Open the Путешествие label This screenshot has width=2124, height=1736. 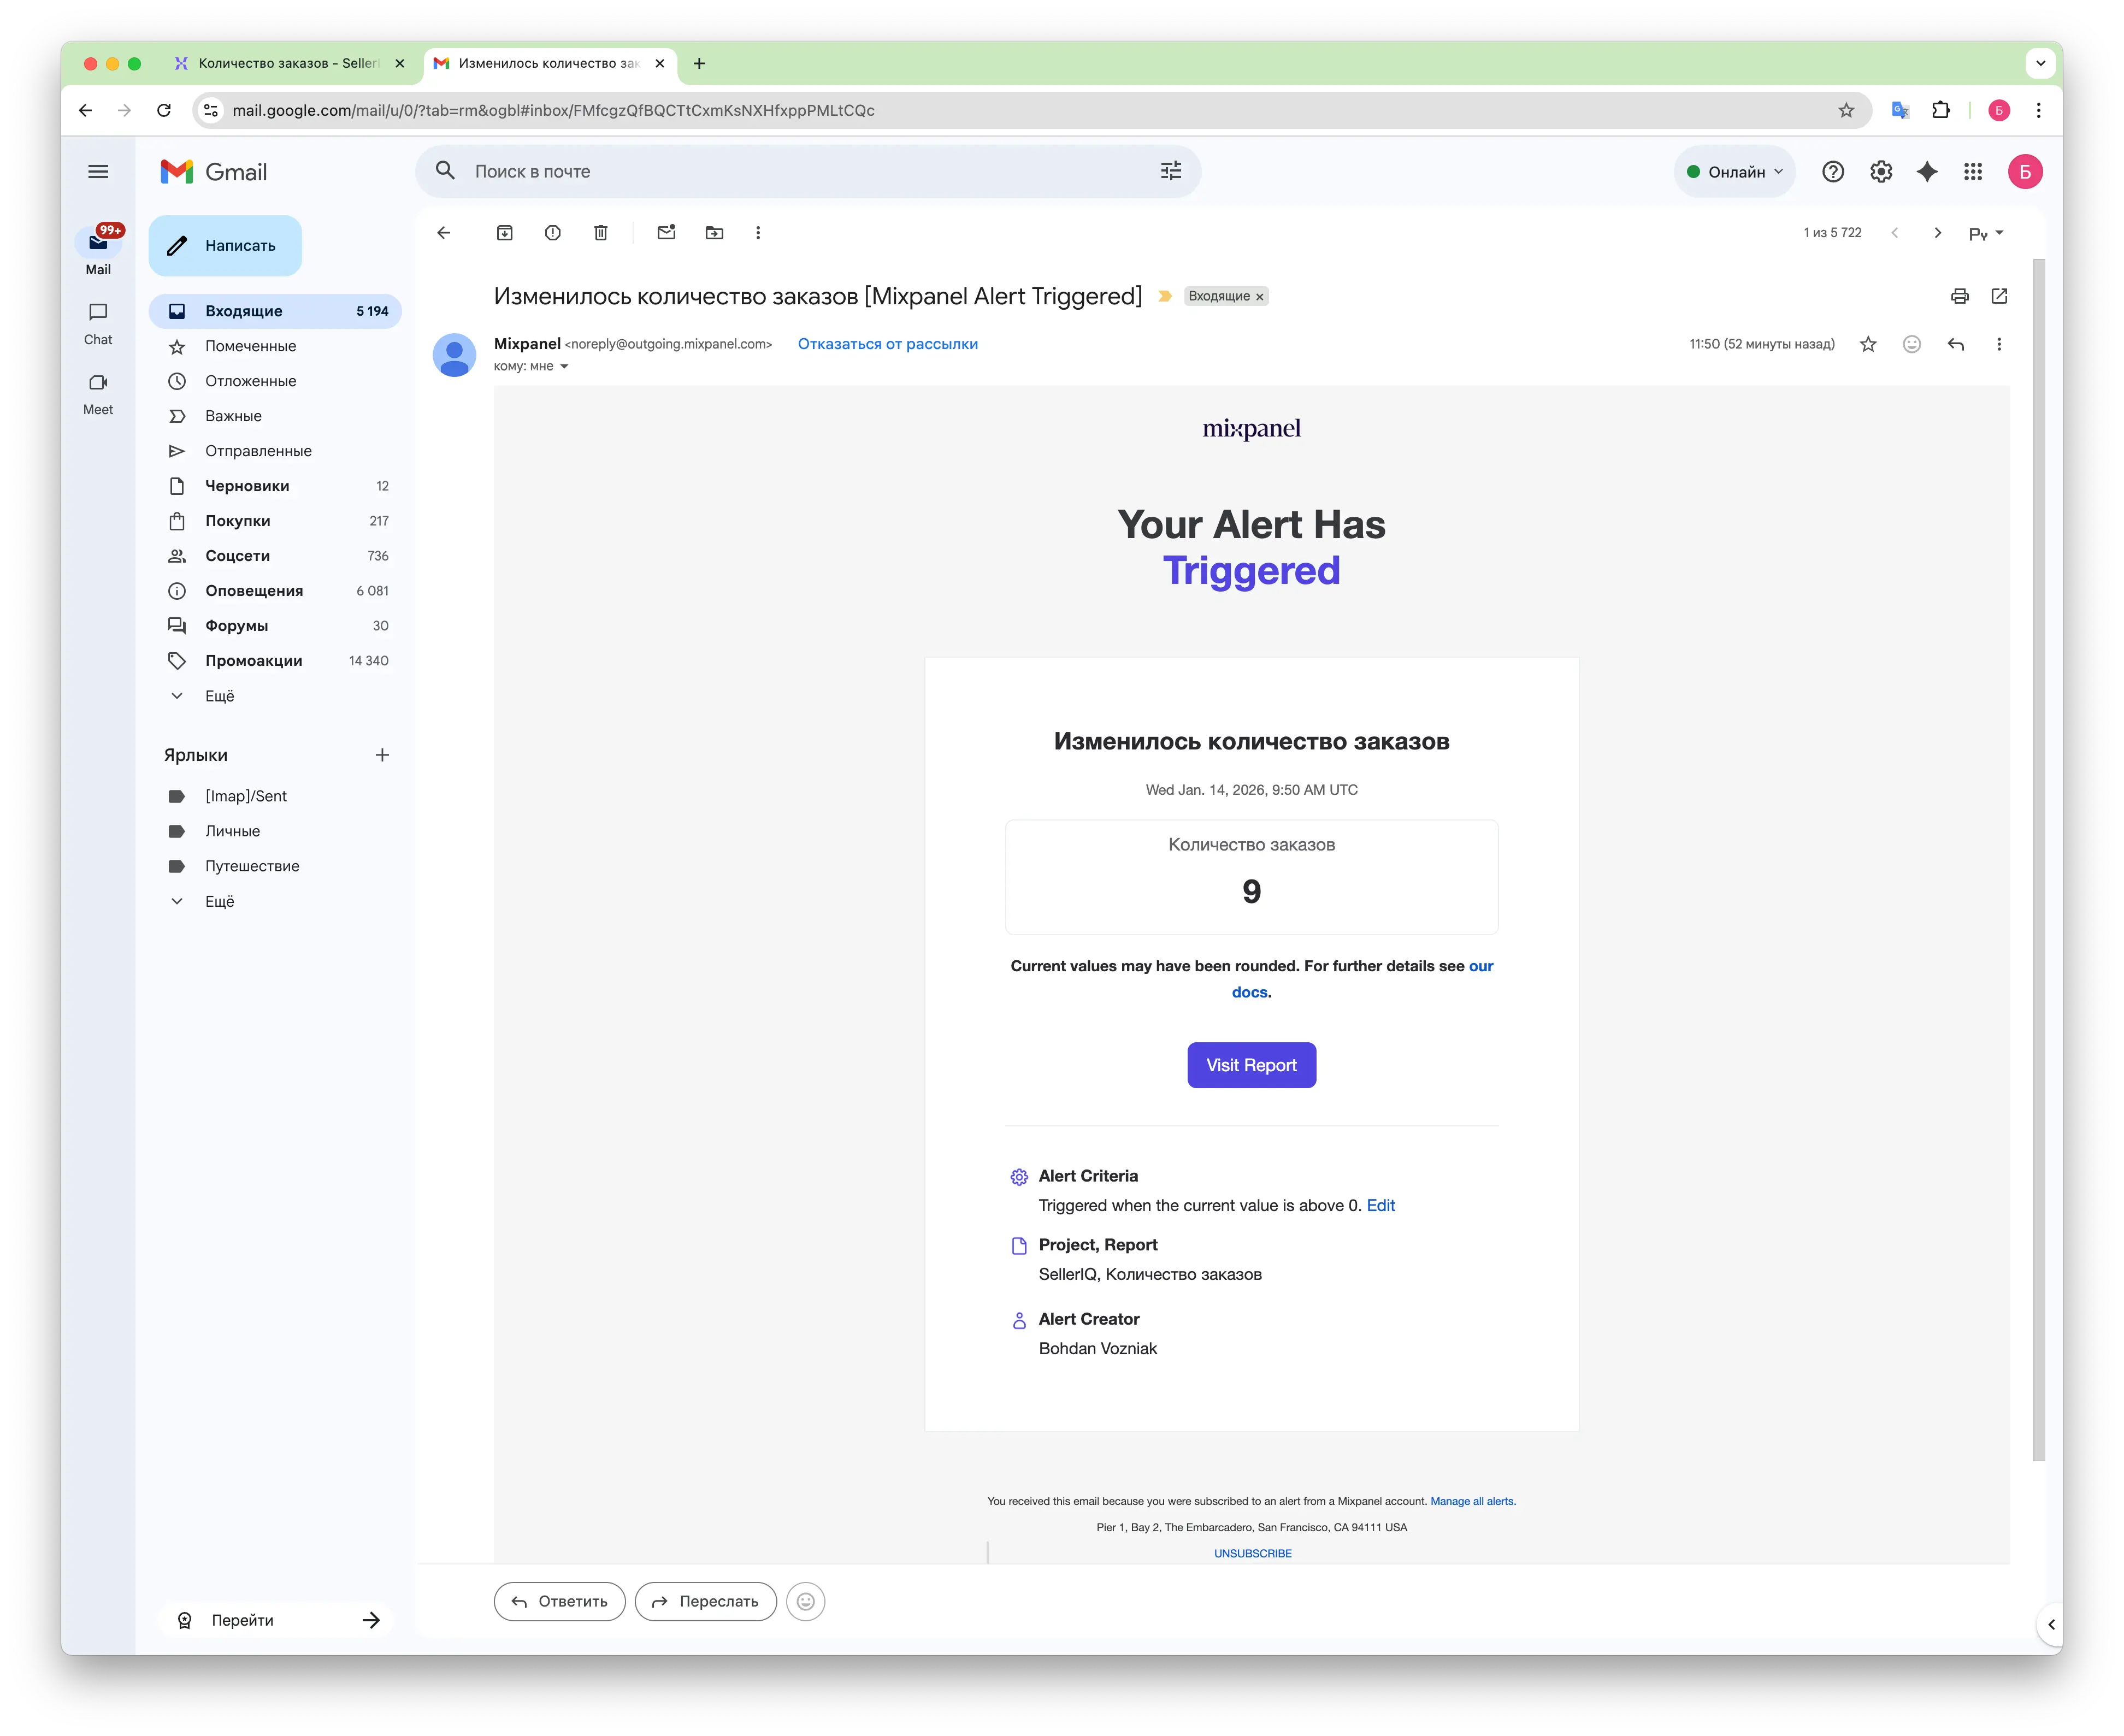tap(275, 866)
